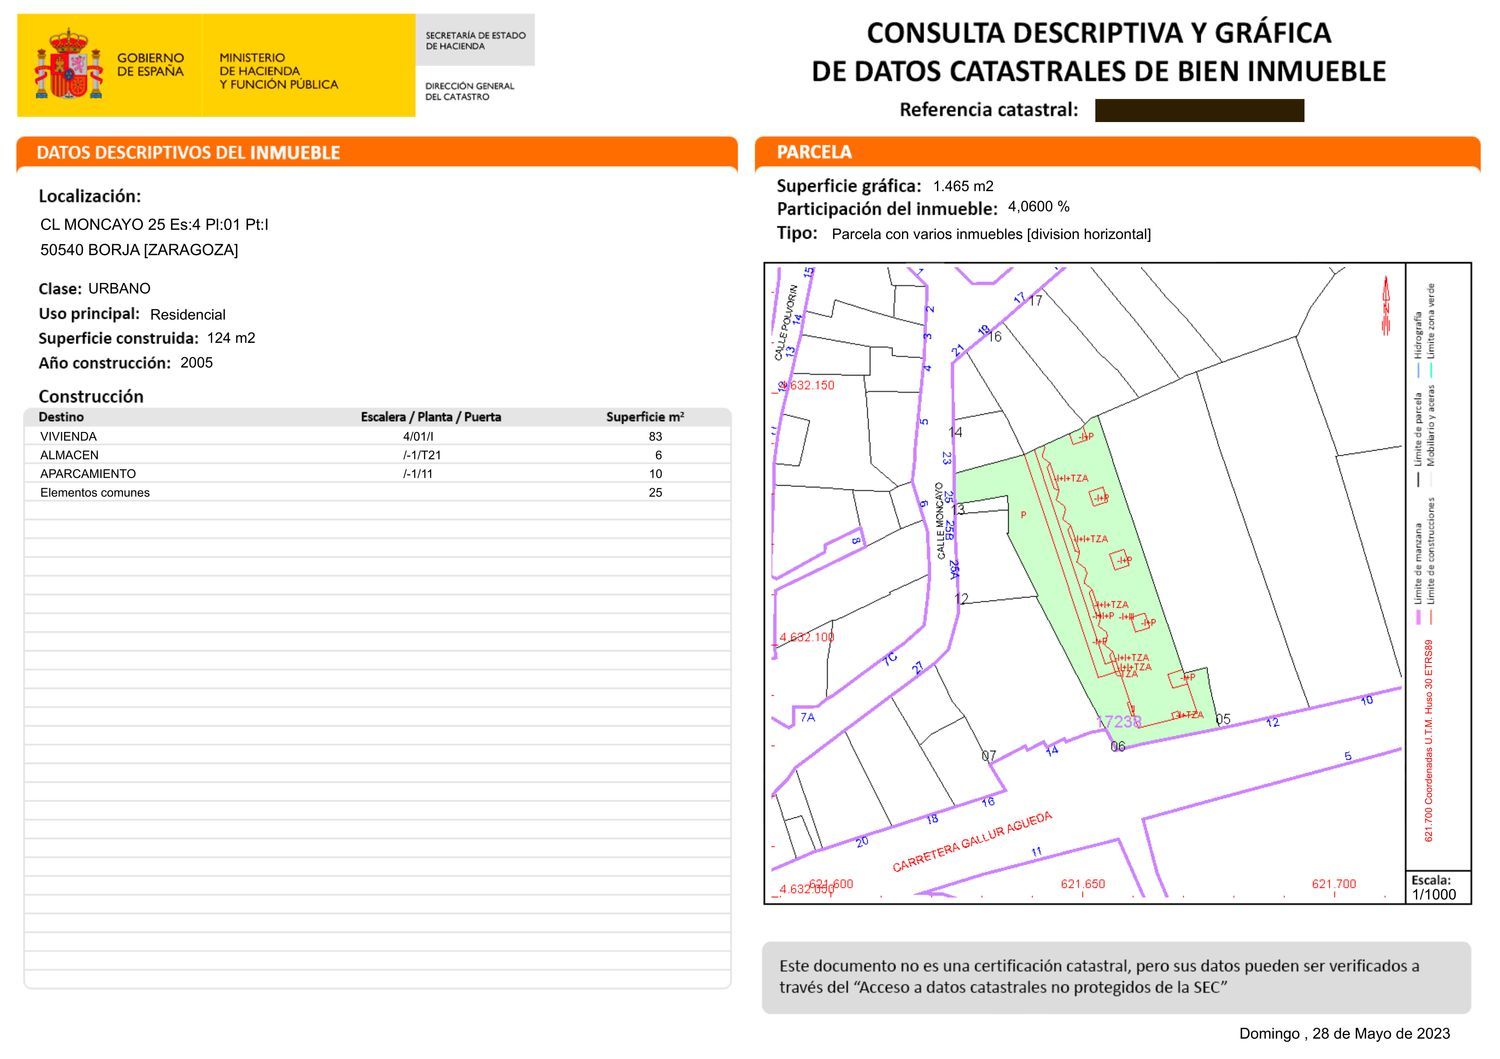Click the red north arrow on the map
Viewport: 1500px width, 1059px height.
[x=1386, y=305]
